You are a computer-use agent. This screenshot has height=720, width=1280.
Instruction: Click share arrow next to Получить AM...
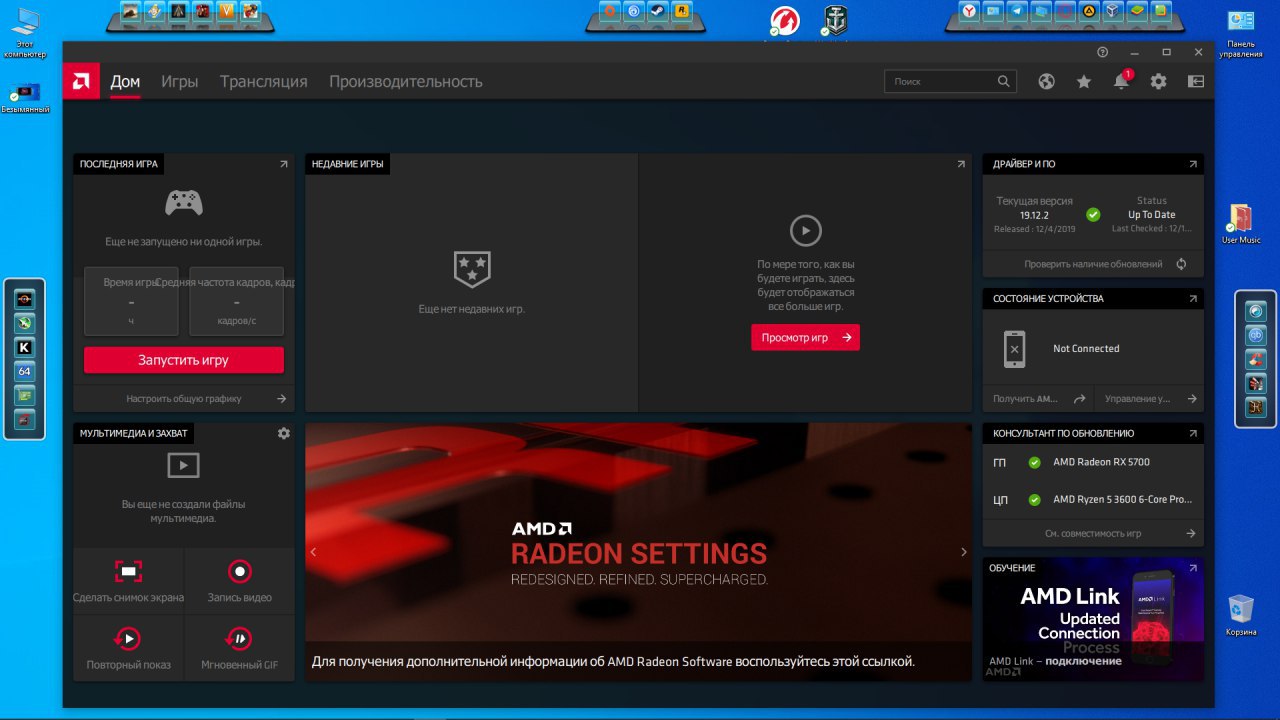pyautogui.click(x=1079, y=398)
